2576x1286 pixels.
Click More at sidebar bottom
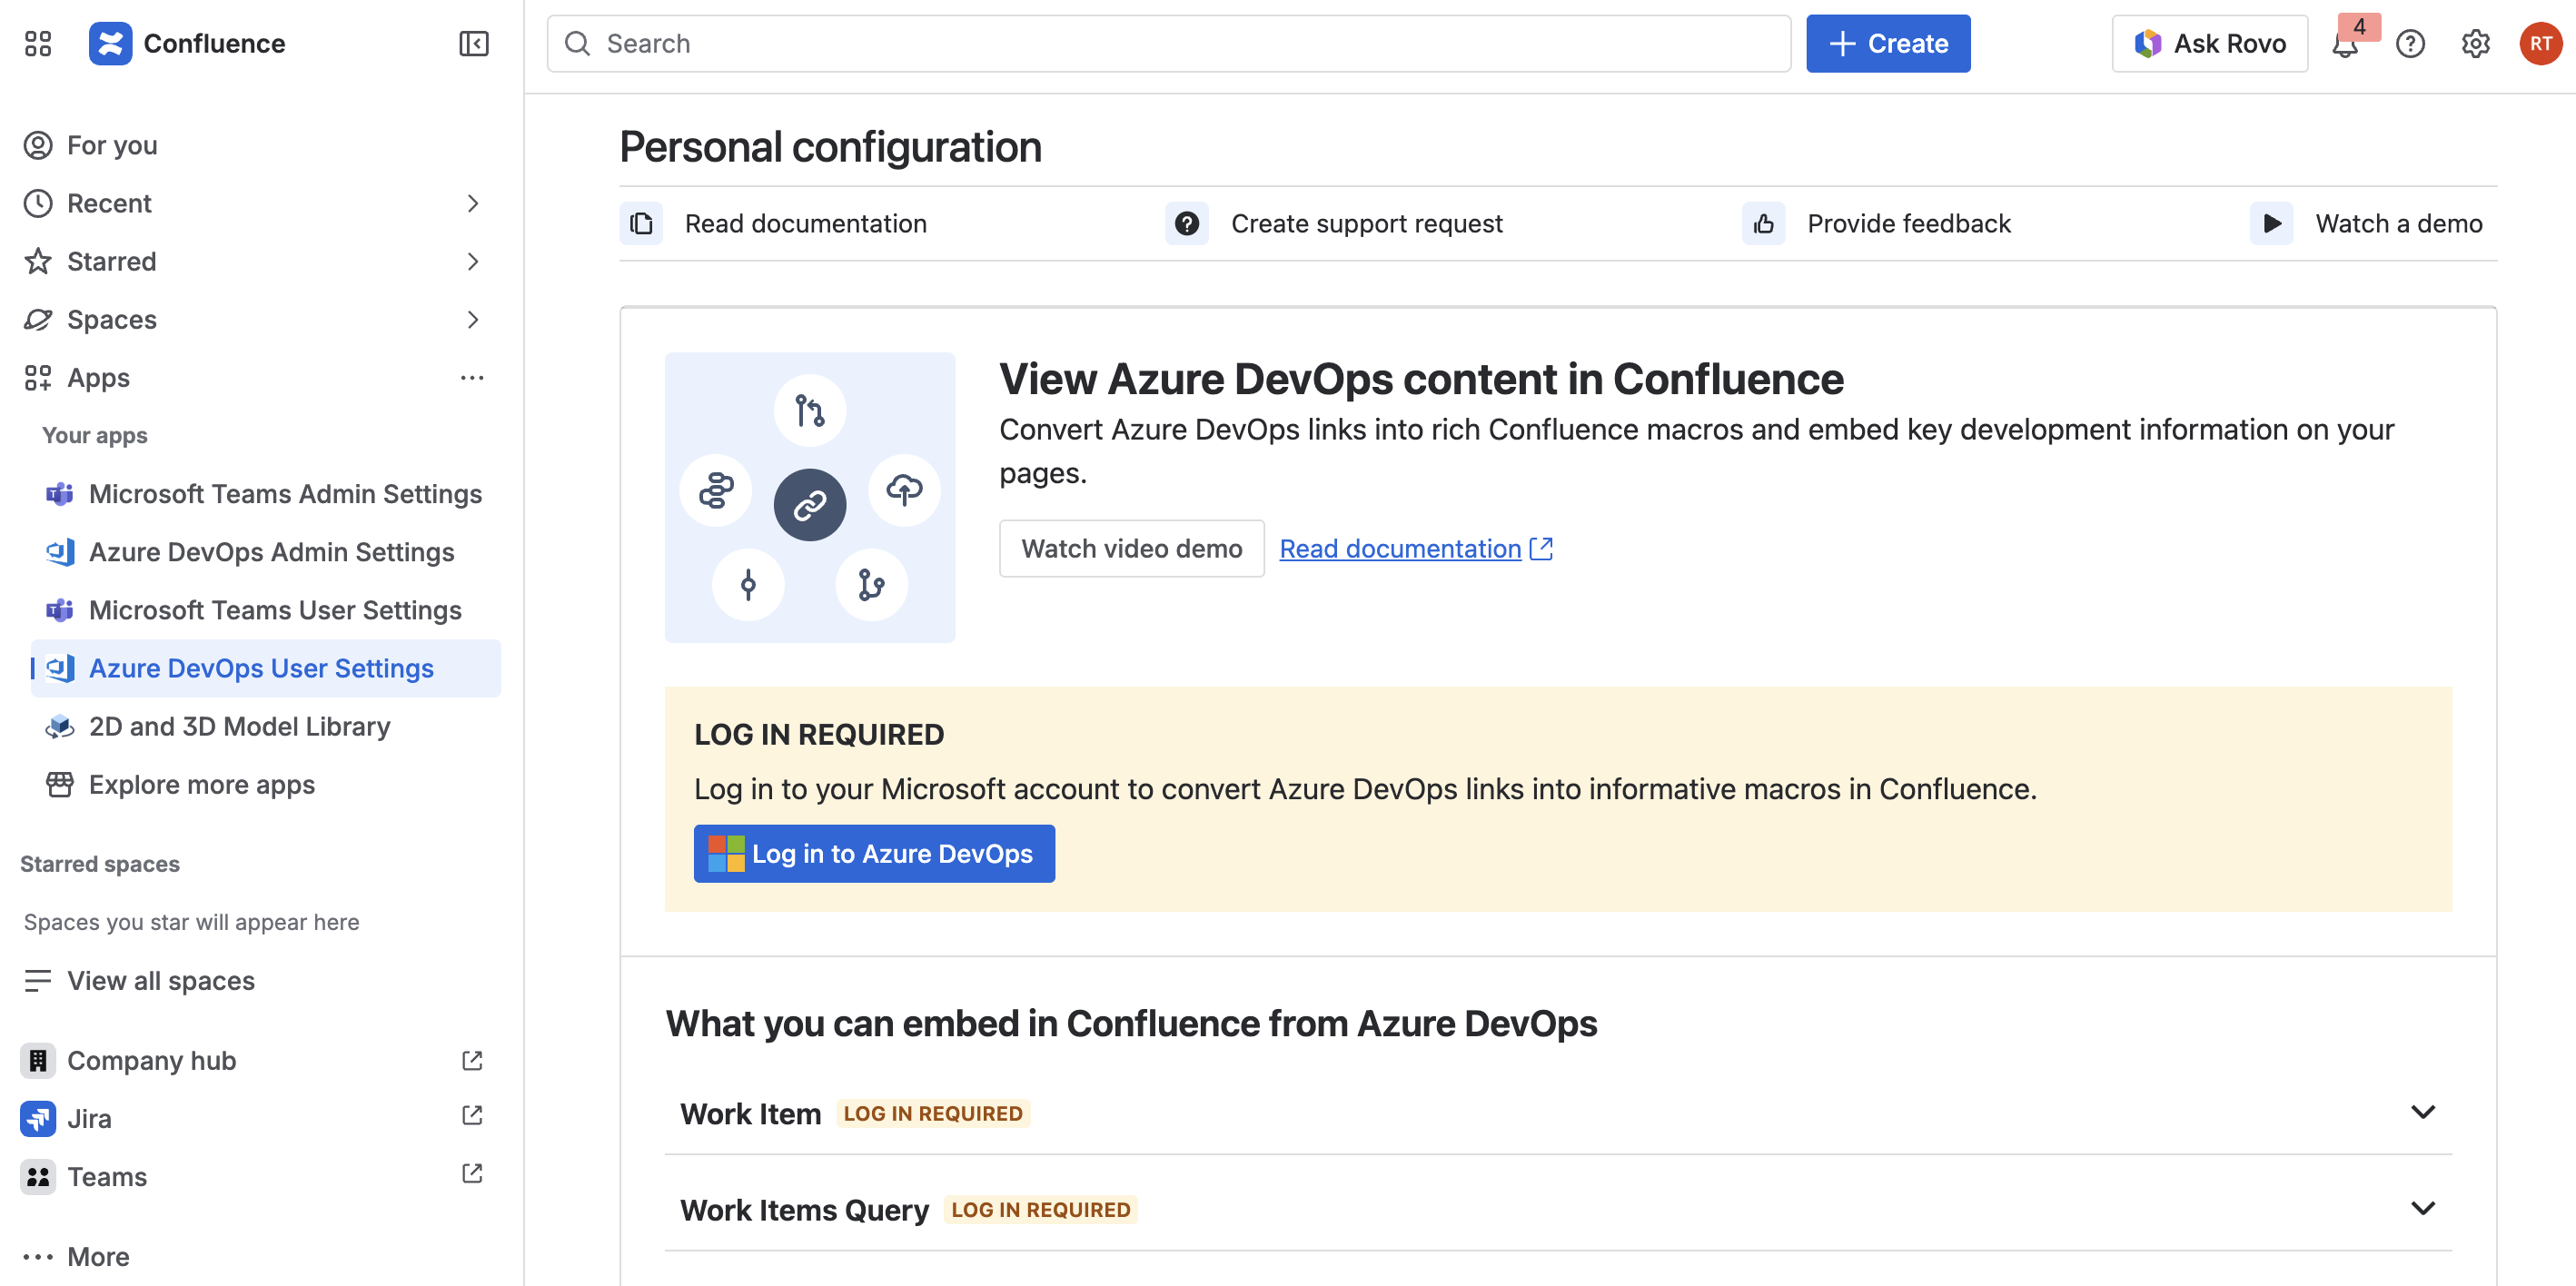tap(98, 1256)
